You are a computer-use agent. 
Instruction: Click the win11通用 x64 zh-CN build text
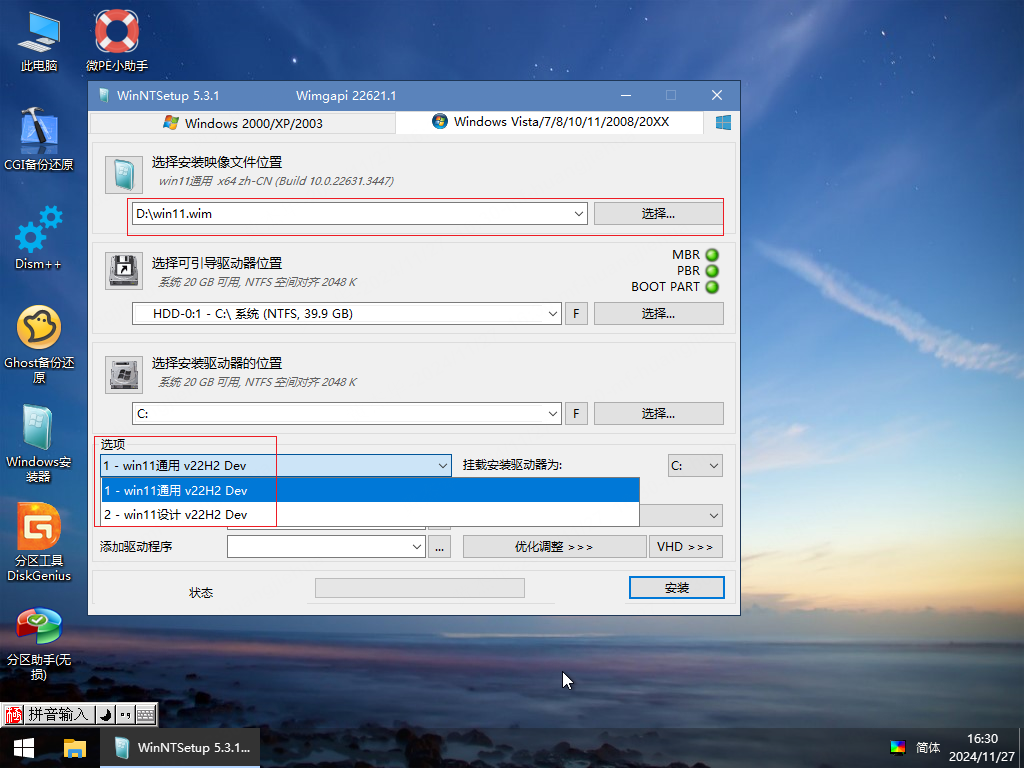(x=276, y=181)
